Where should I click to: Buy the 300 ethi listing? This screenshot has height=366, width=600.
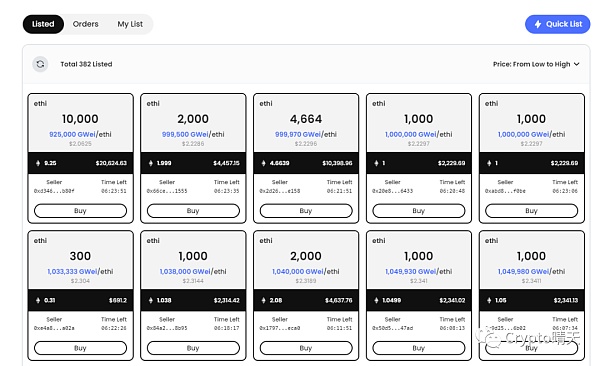click(x=80, y=348)
